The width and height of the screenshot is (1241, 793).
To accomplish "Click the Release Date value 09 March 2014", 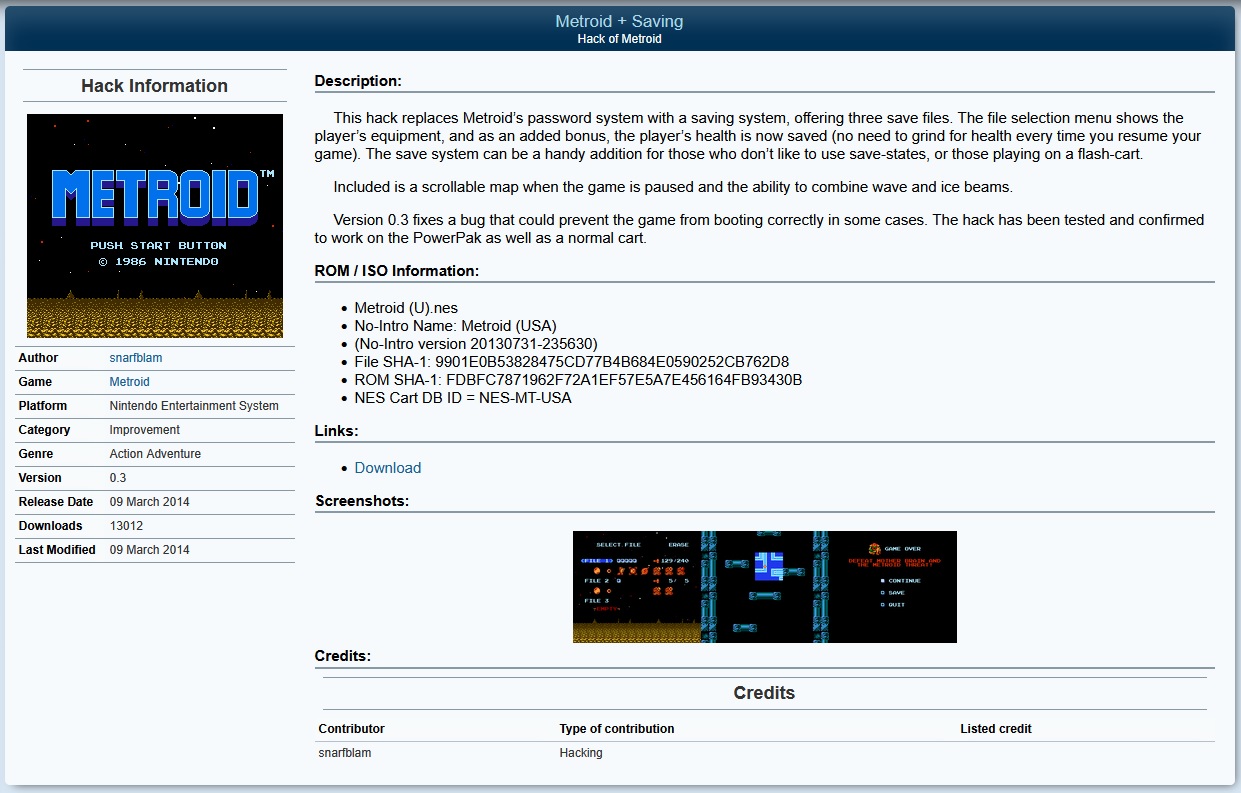I will tap(150, 502).
